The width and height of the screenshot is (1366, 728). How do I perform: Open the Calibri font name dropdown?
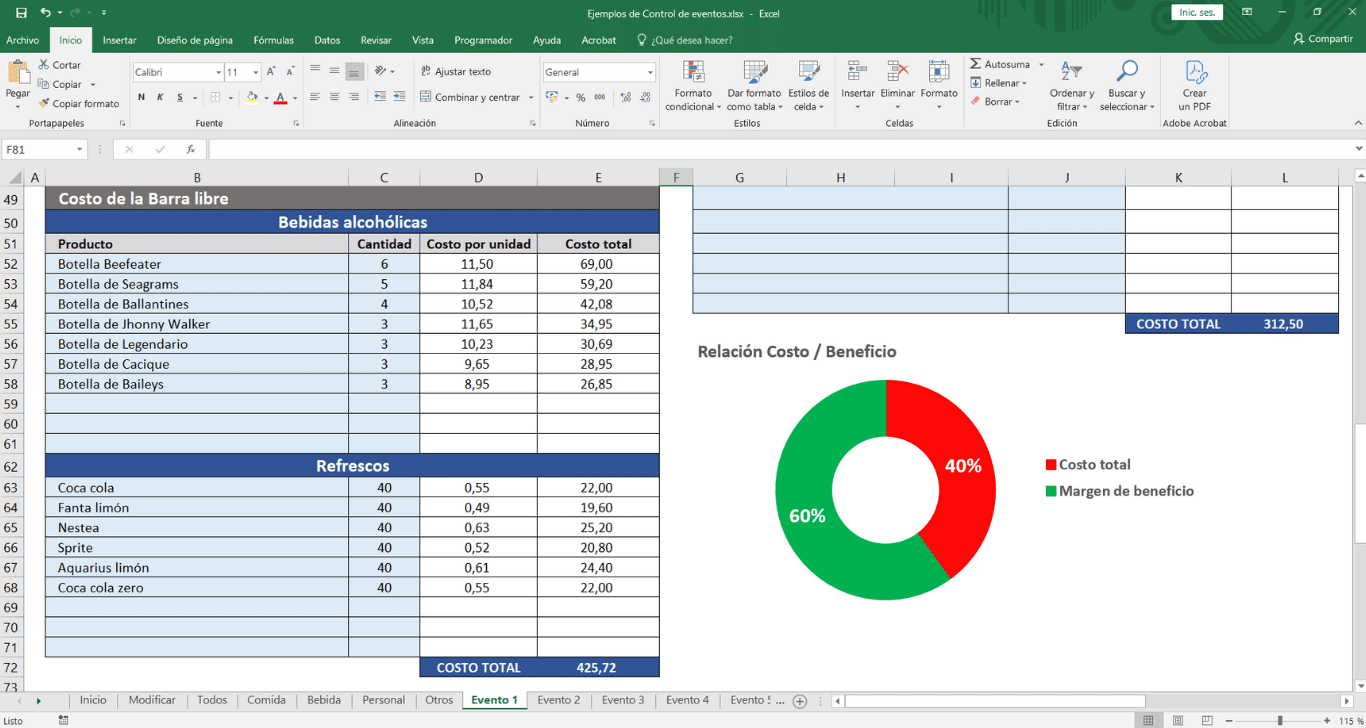218,72
